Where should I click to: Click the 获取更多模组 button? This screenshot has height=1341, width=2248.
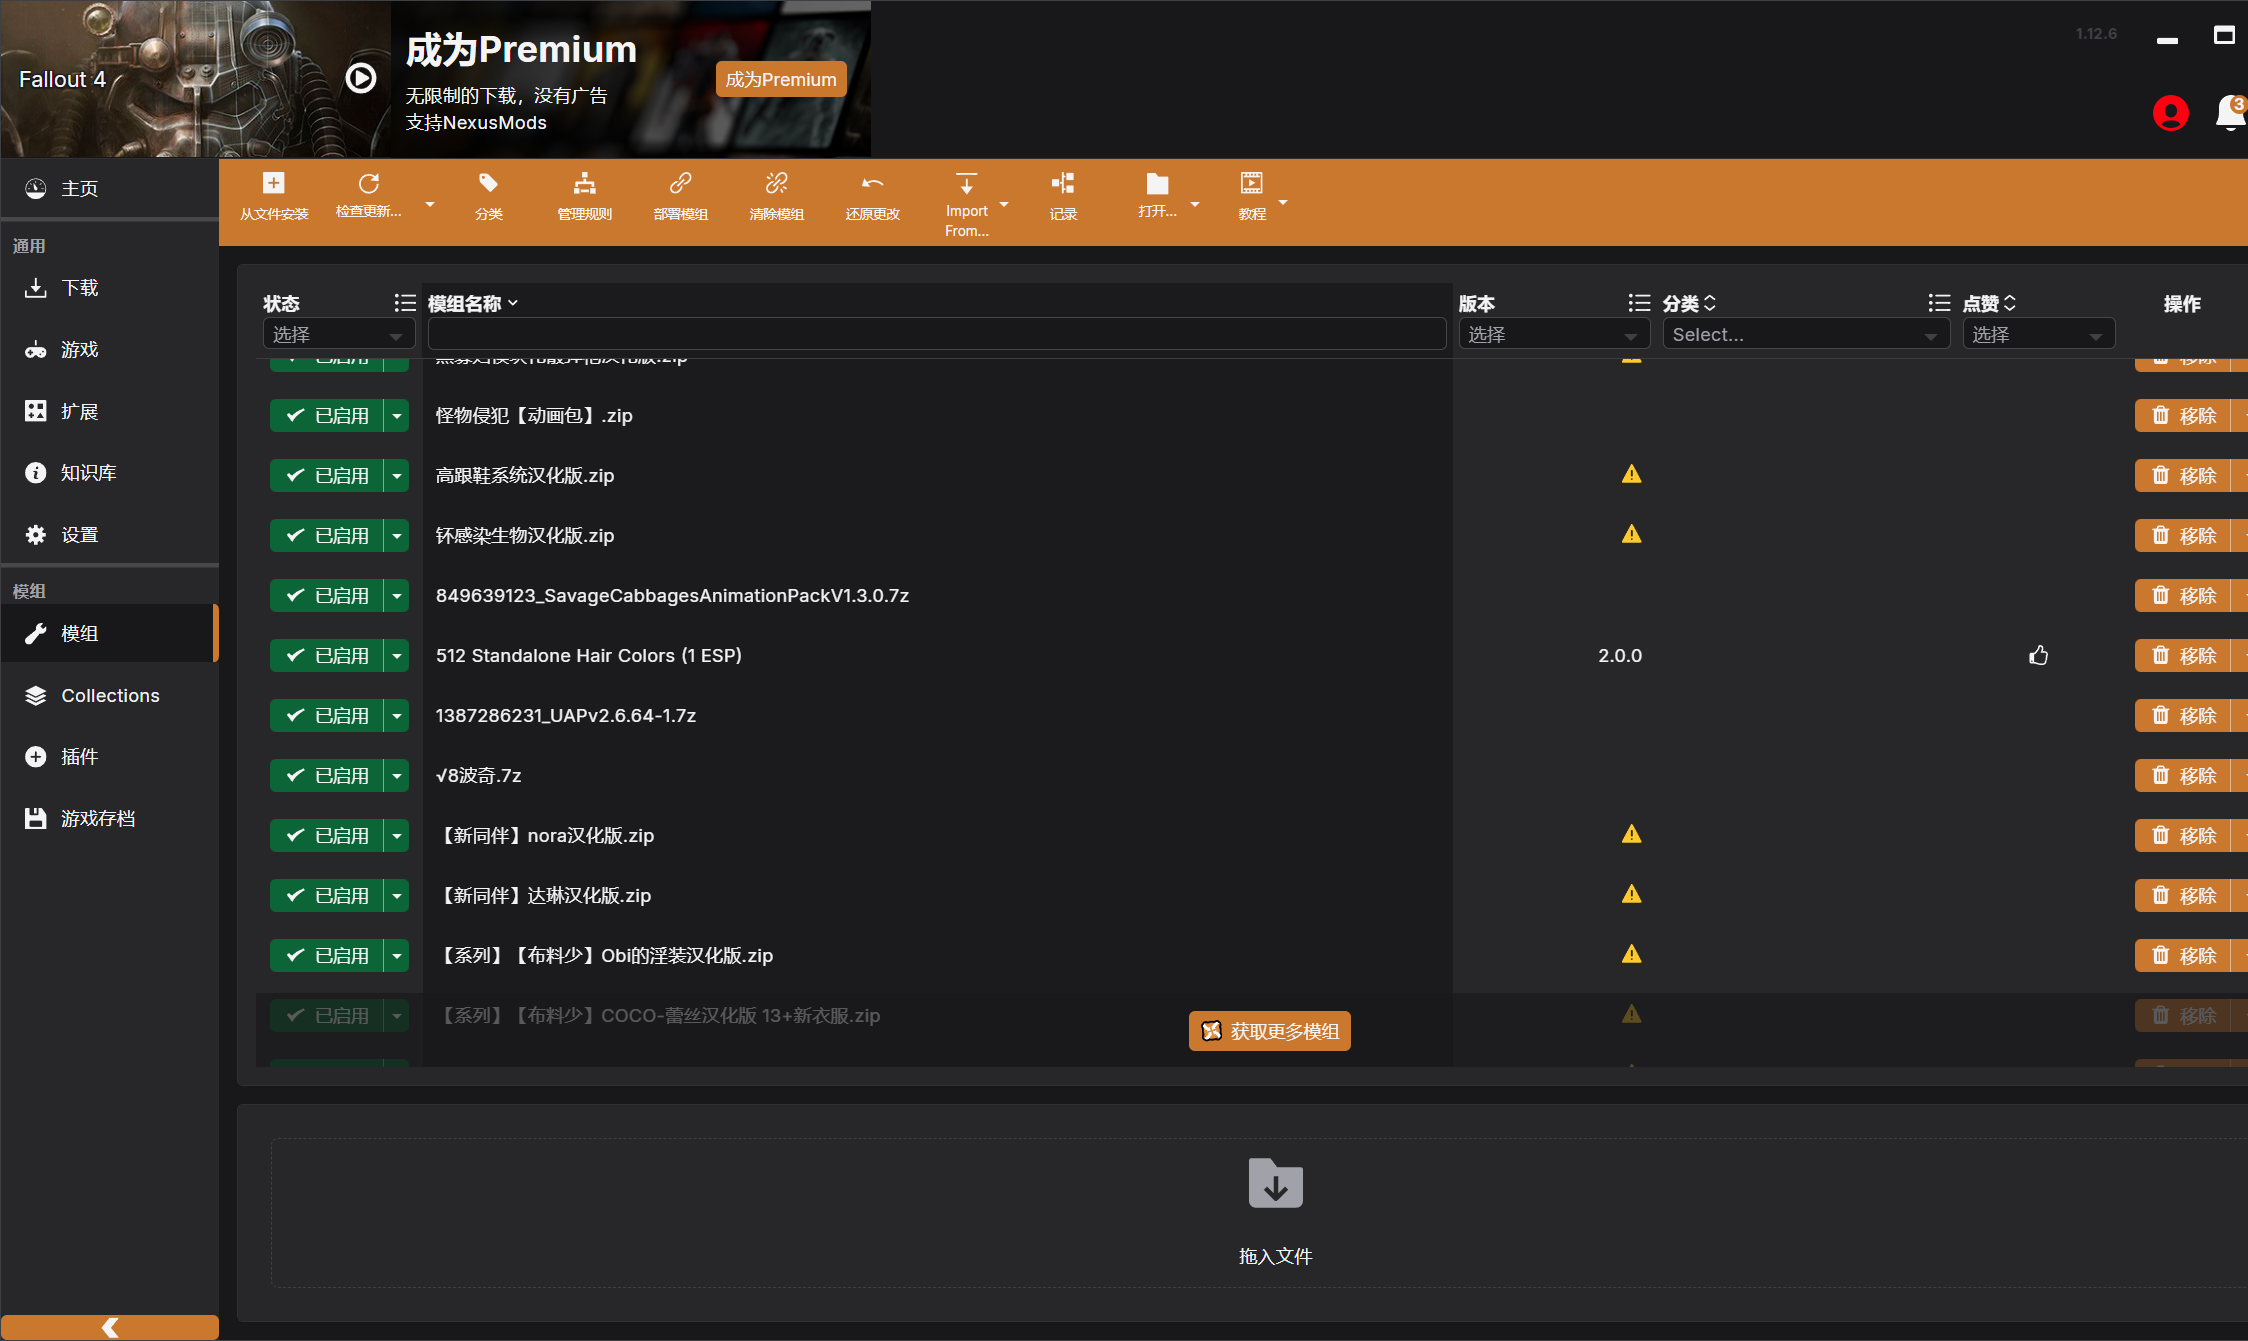click(1269, 1031)
